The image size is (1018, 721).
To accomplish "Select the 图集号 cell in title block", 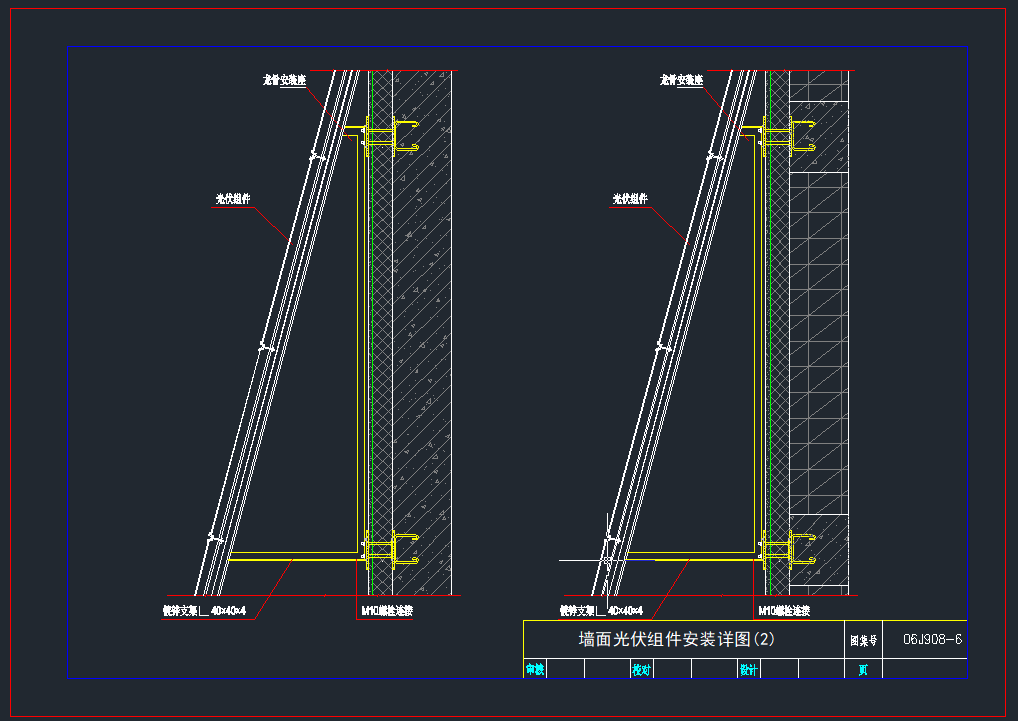I will click(x=862, y=640).
